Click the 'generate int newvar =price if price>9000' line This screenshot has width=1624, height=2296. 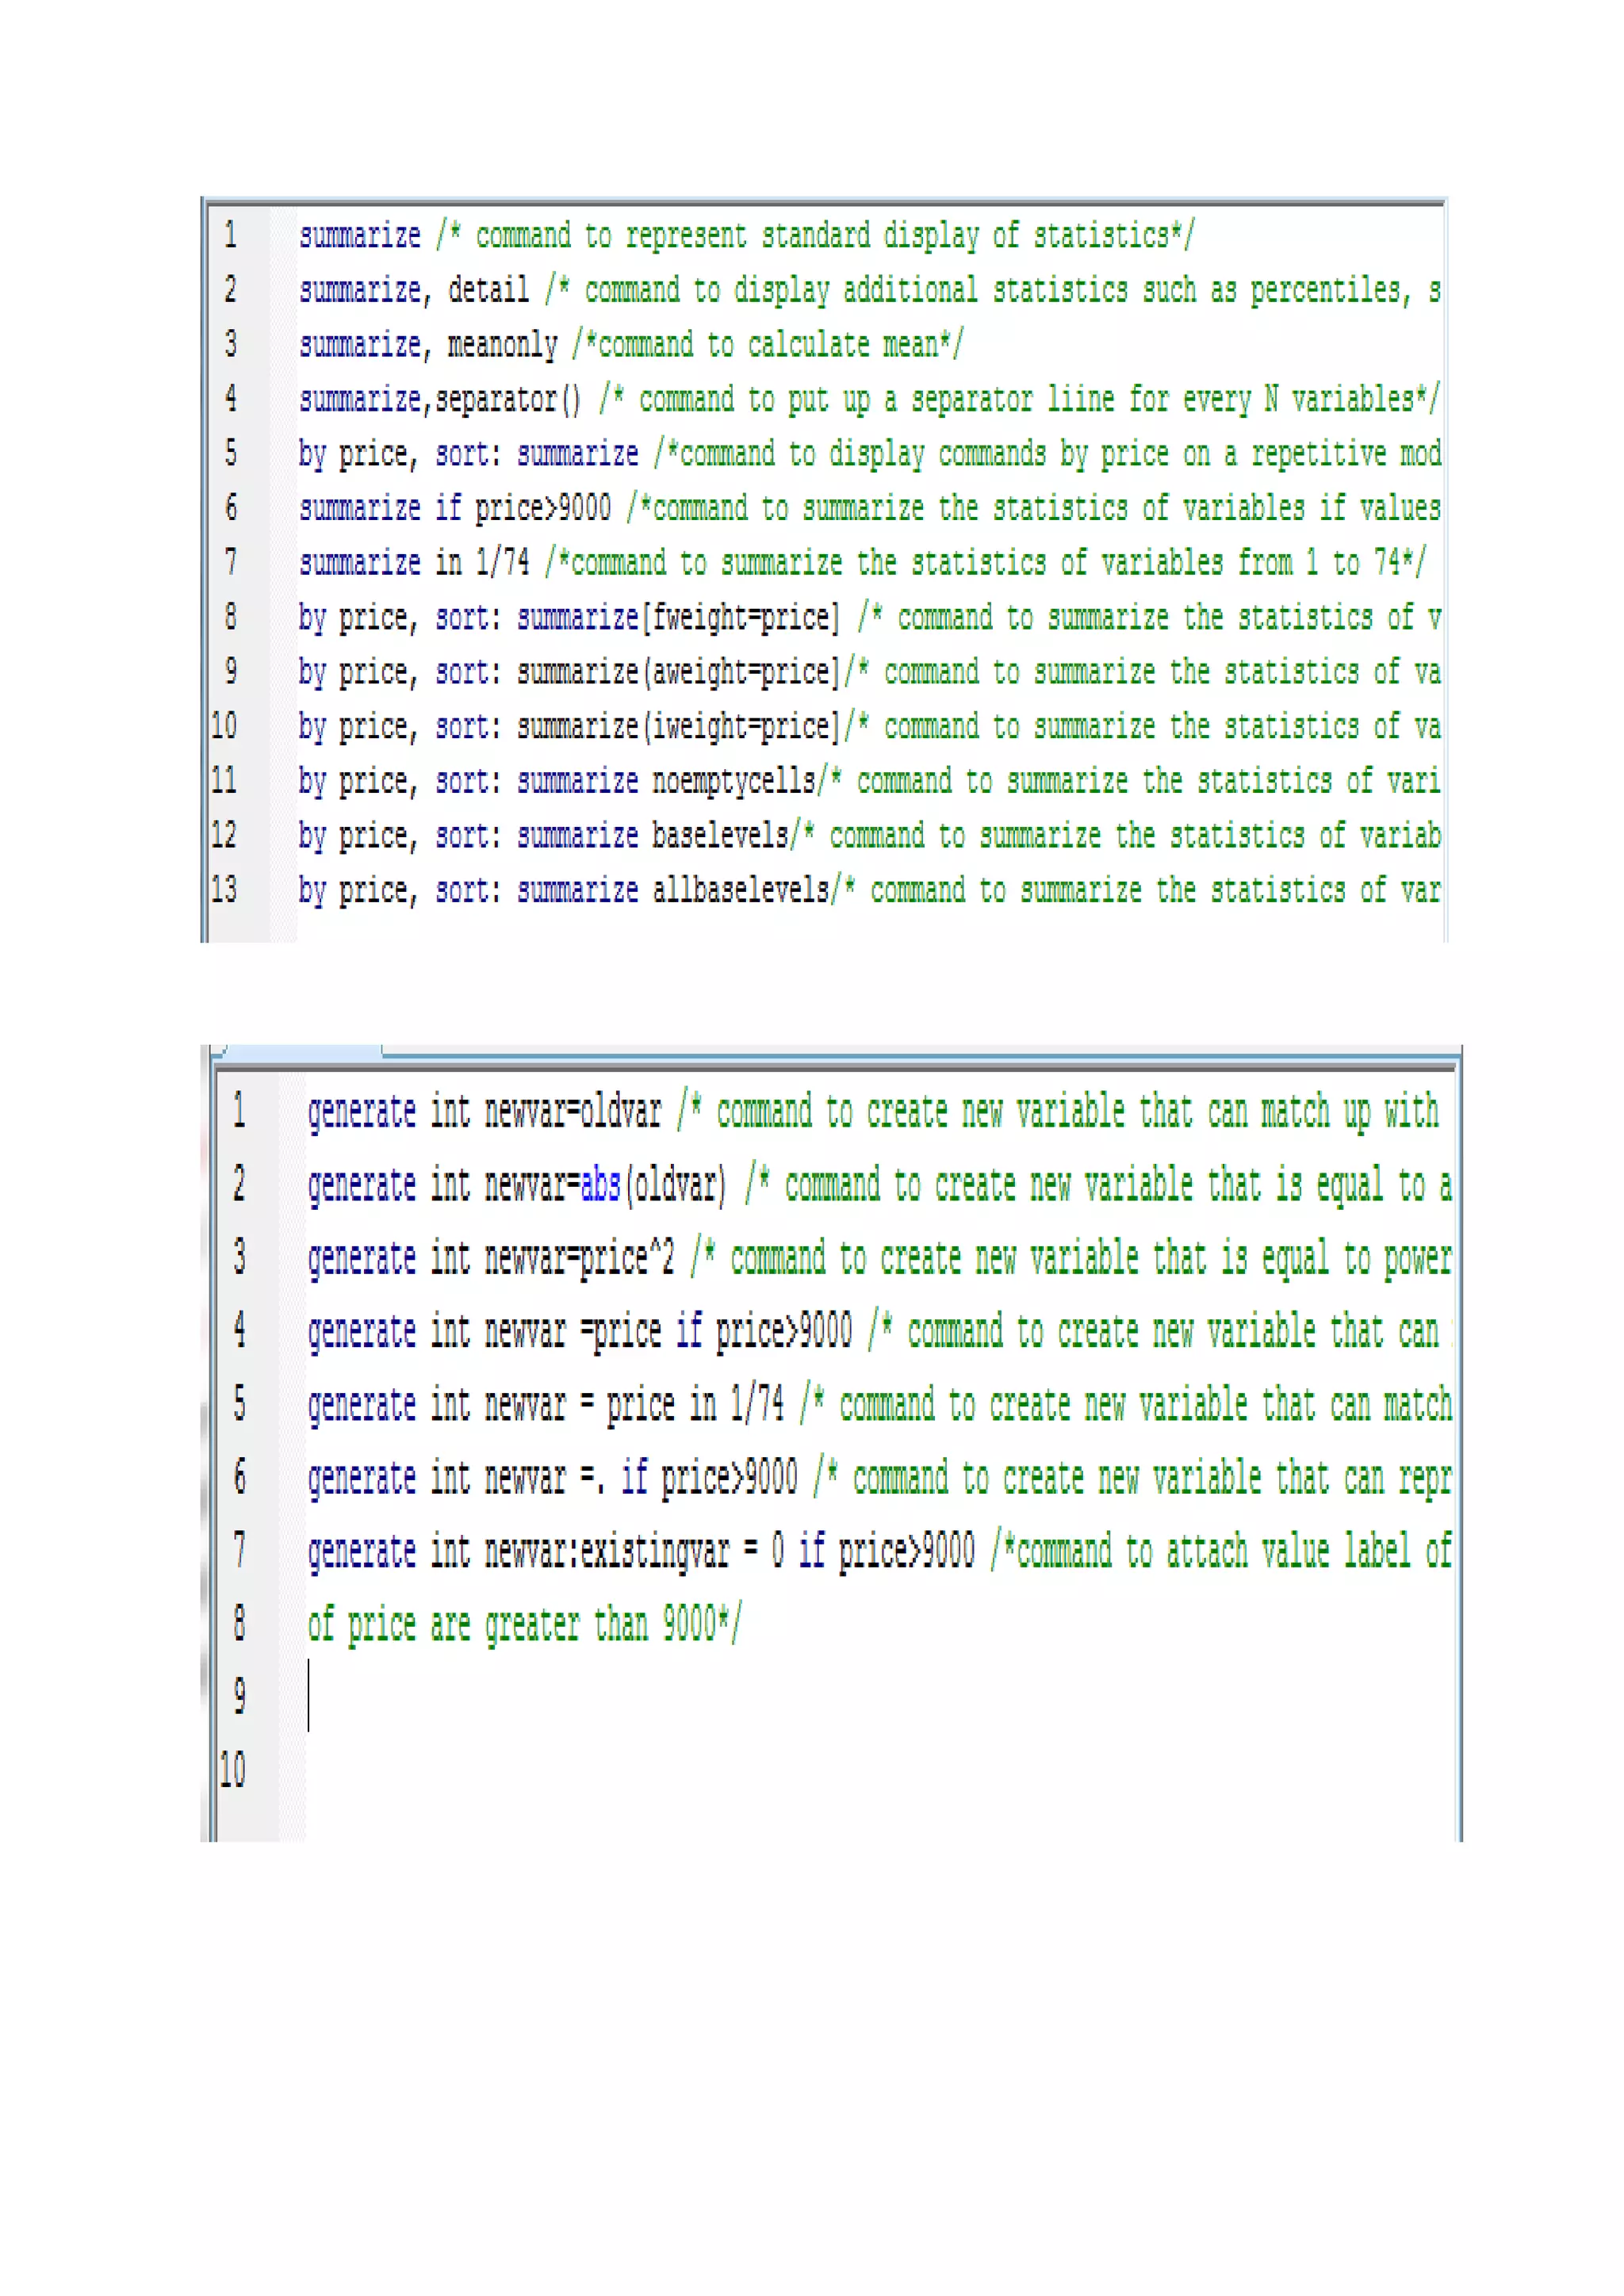(x=880, y=1332)
